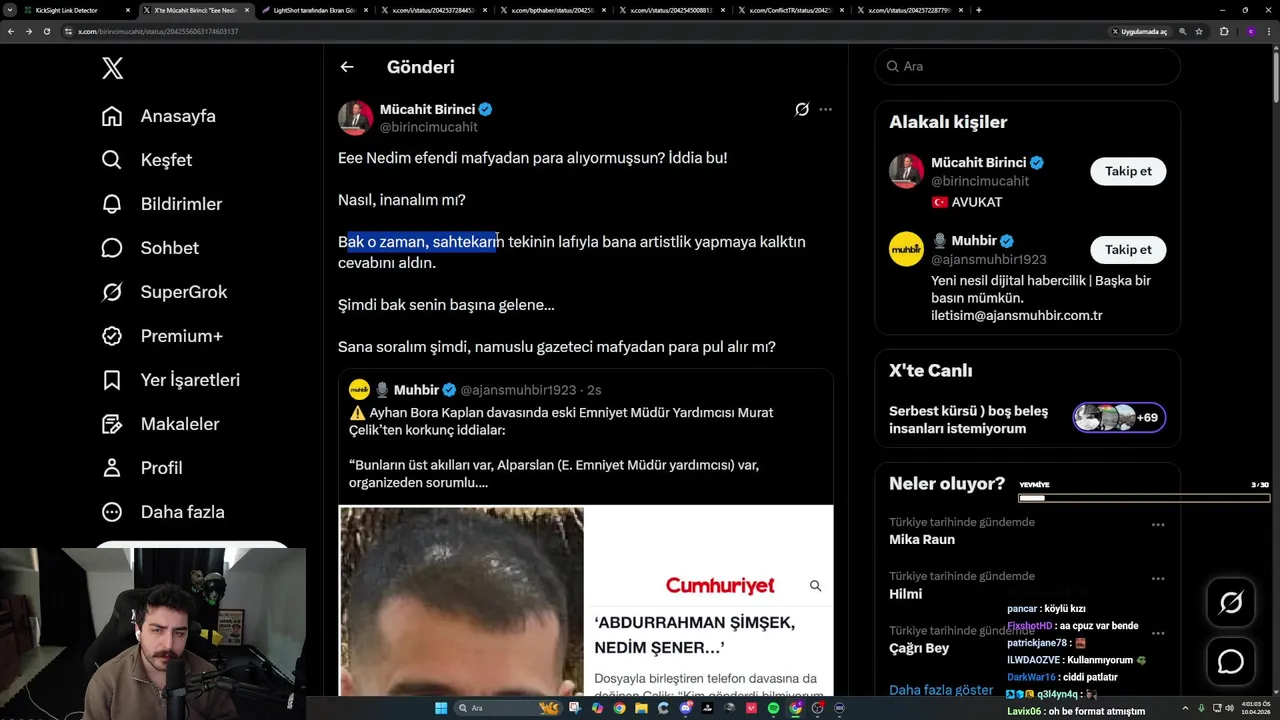Open Windows Start menu
The width and height of the screenshot is (1280, 720).
441,708
